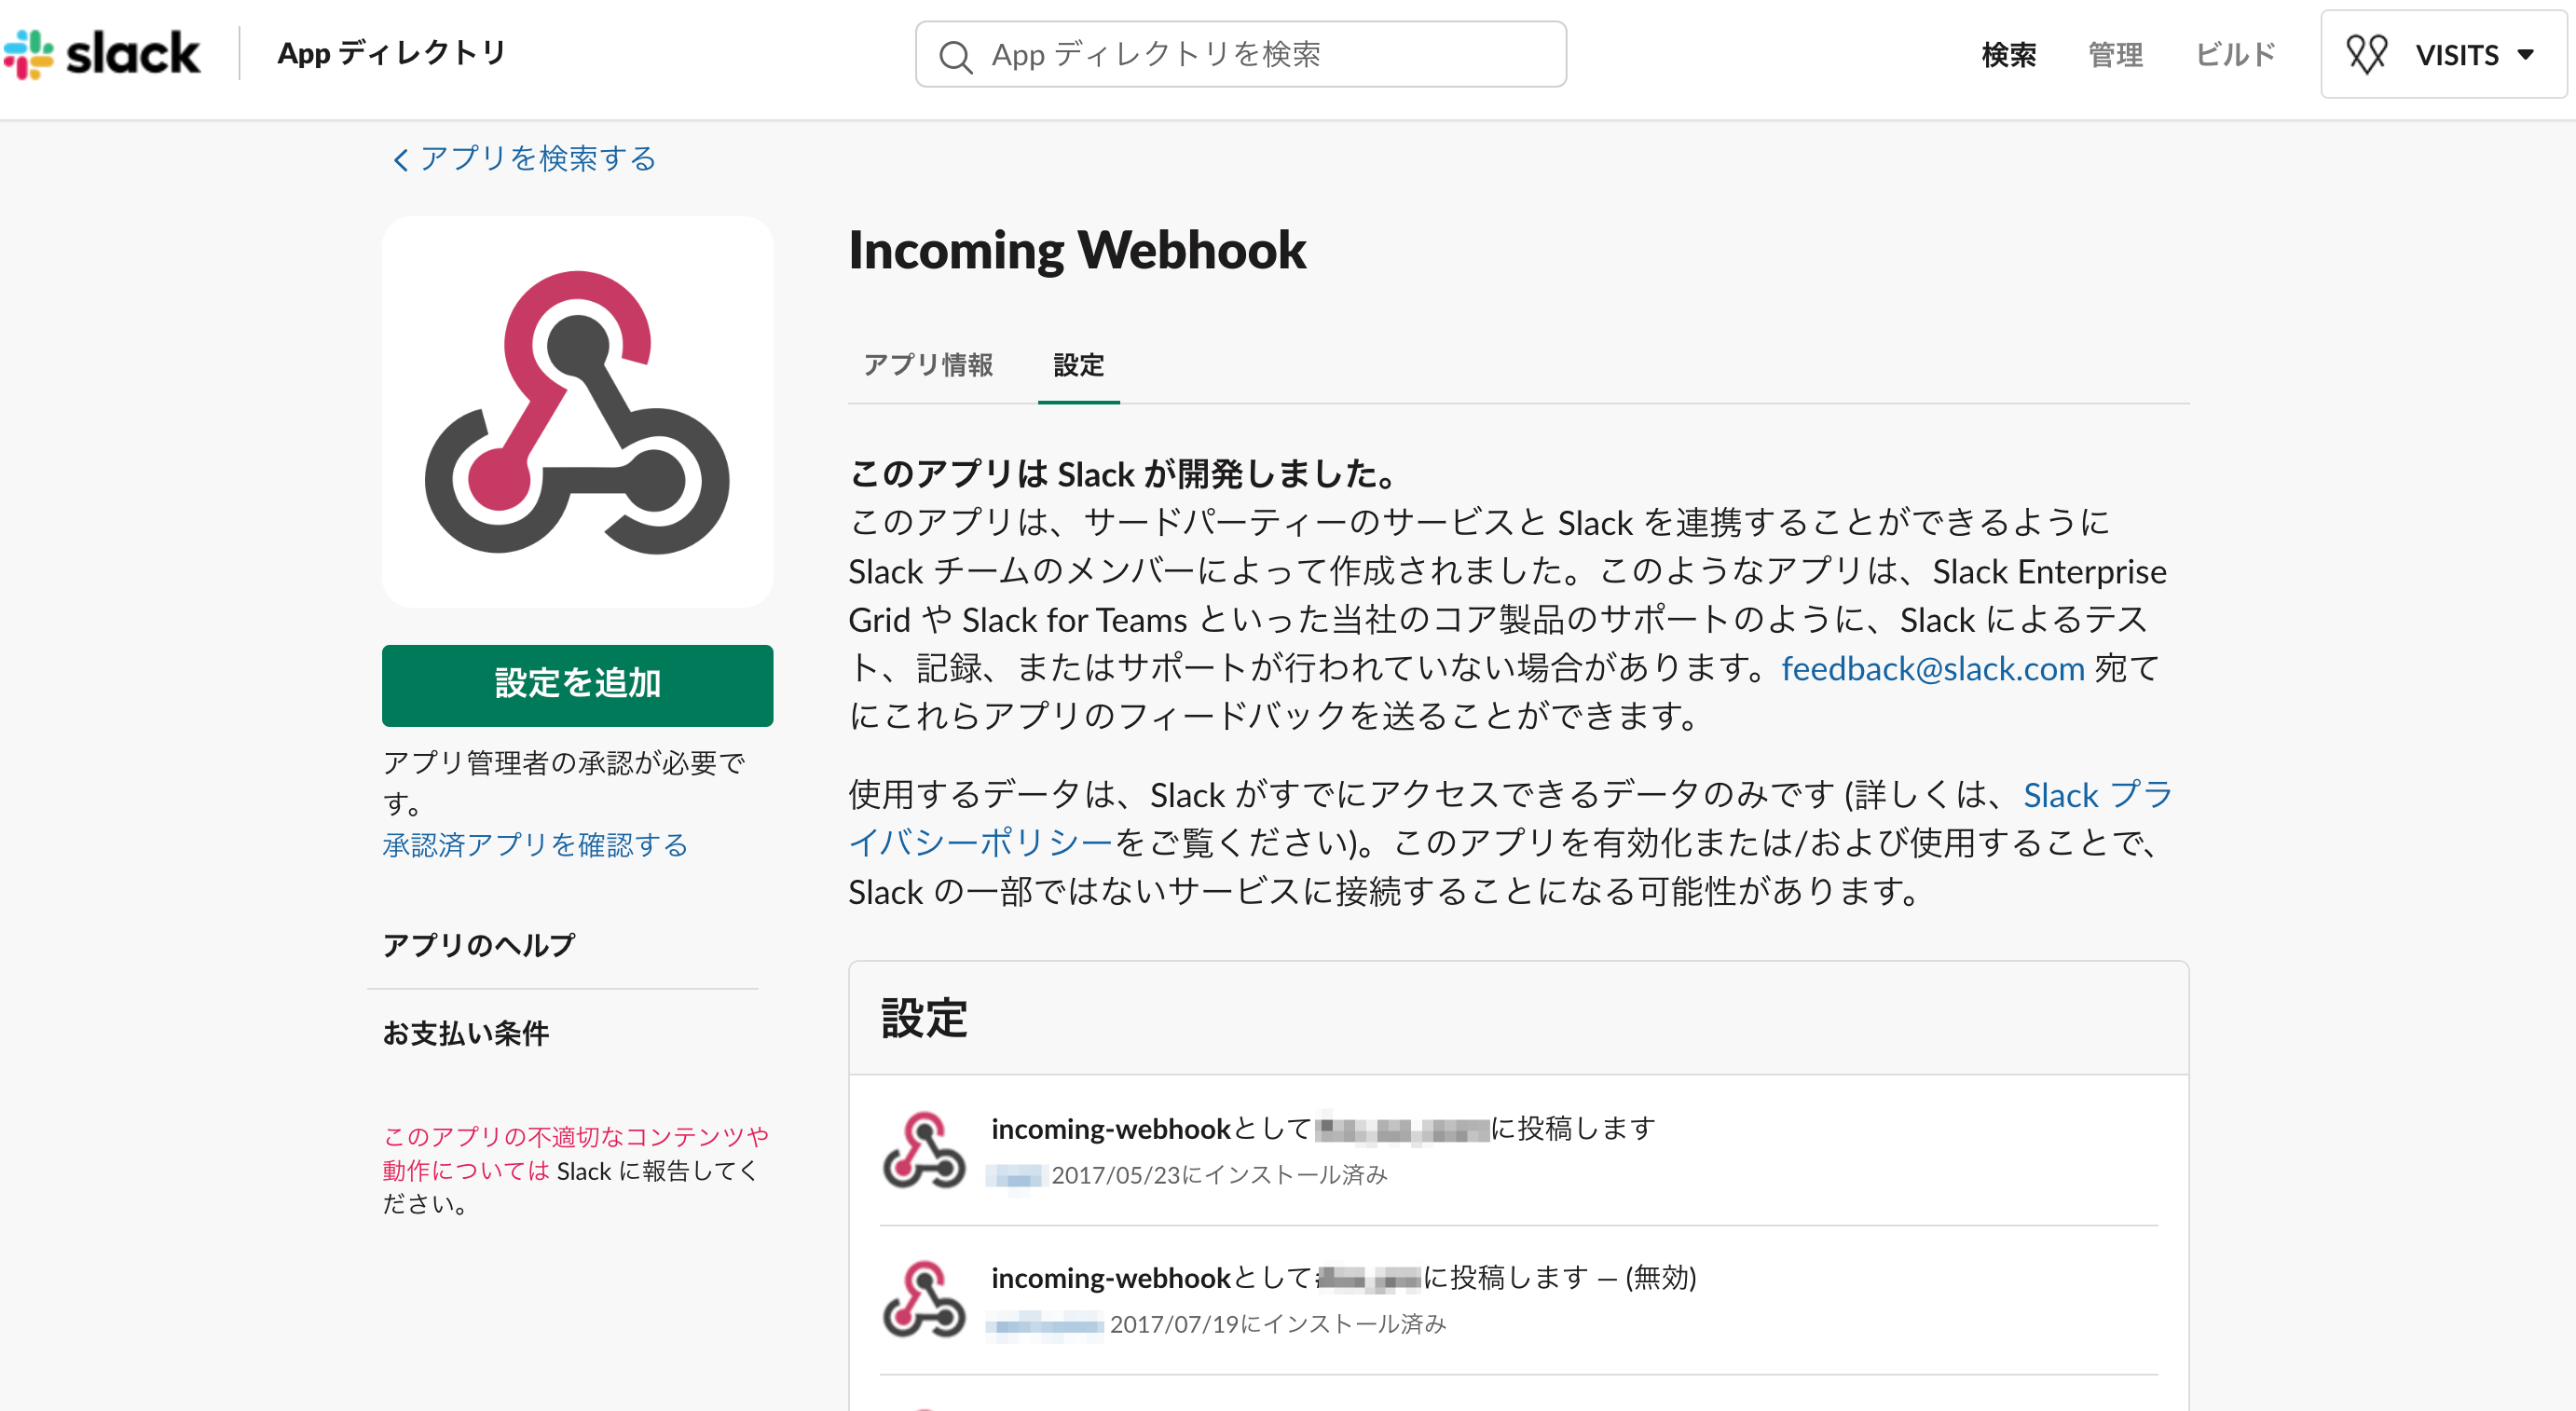Click the このアプリは Slack が開発しました heading

click(x=1123, y=474)
